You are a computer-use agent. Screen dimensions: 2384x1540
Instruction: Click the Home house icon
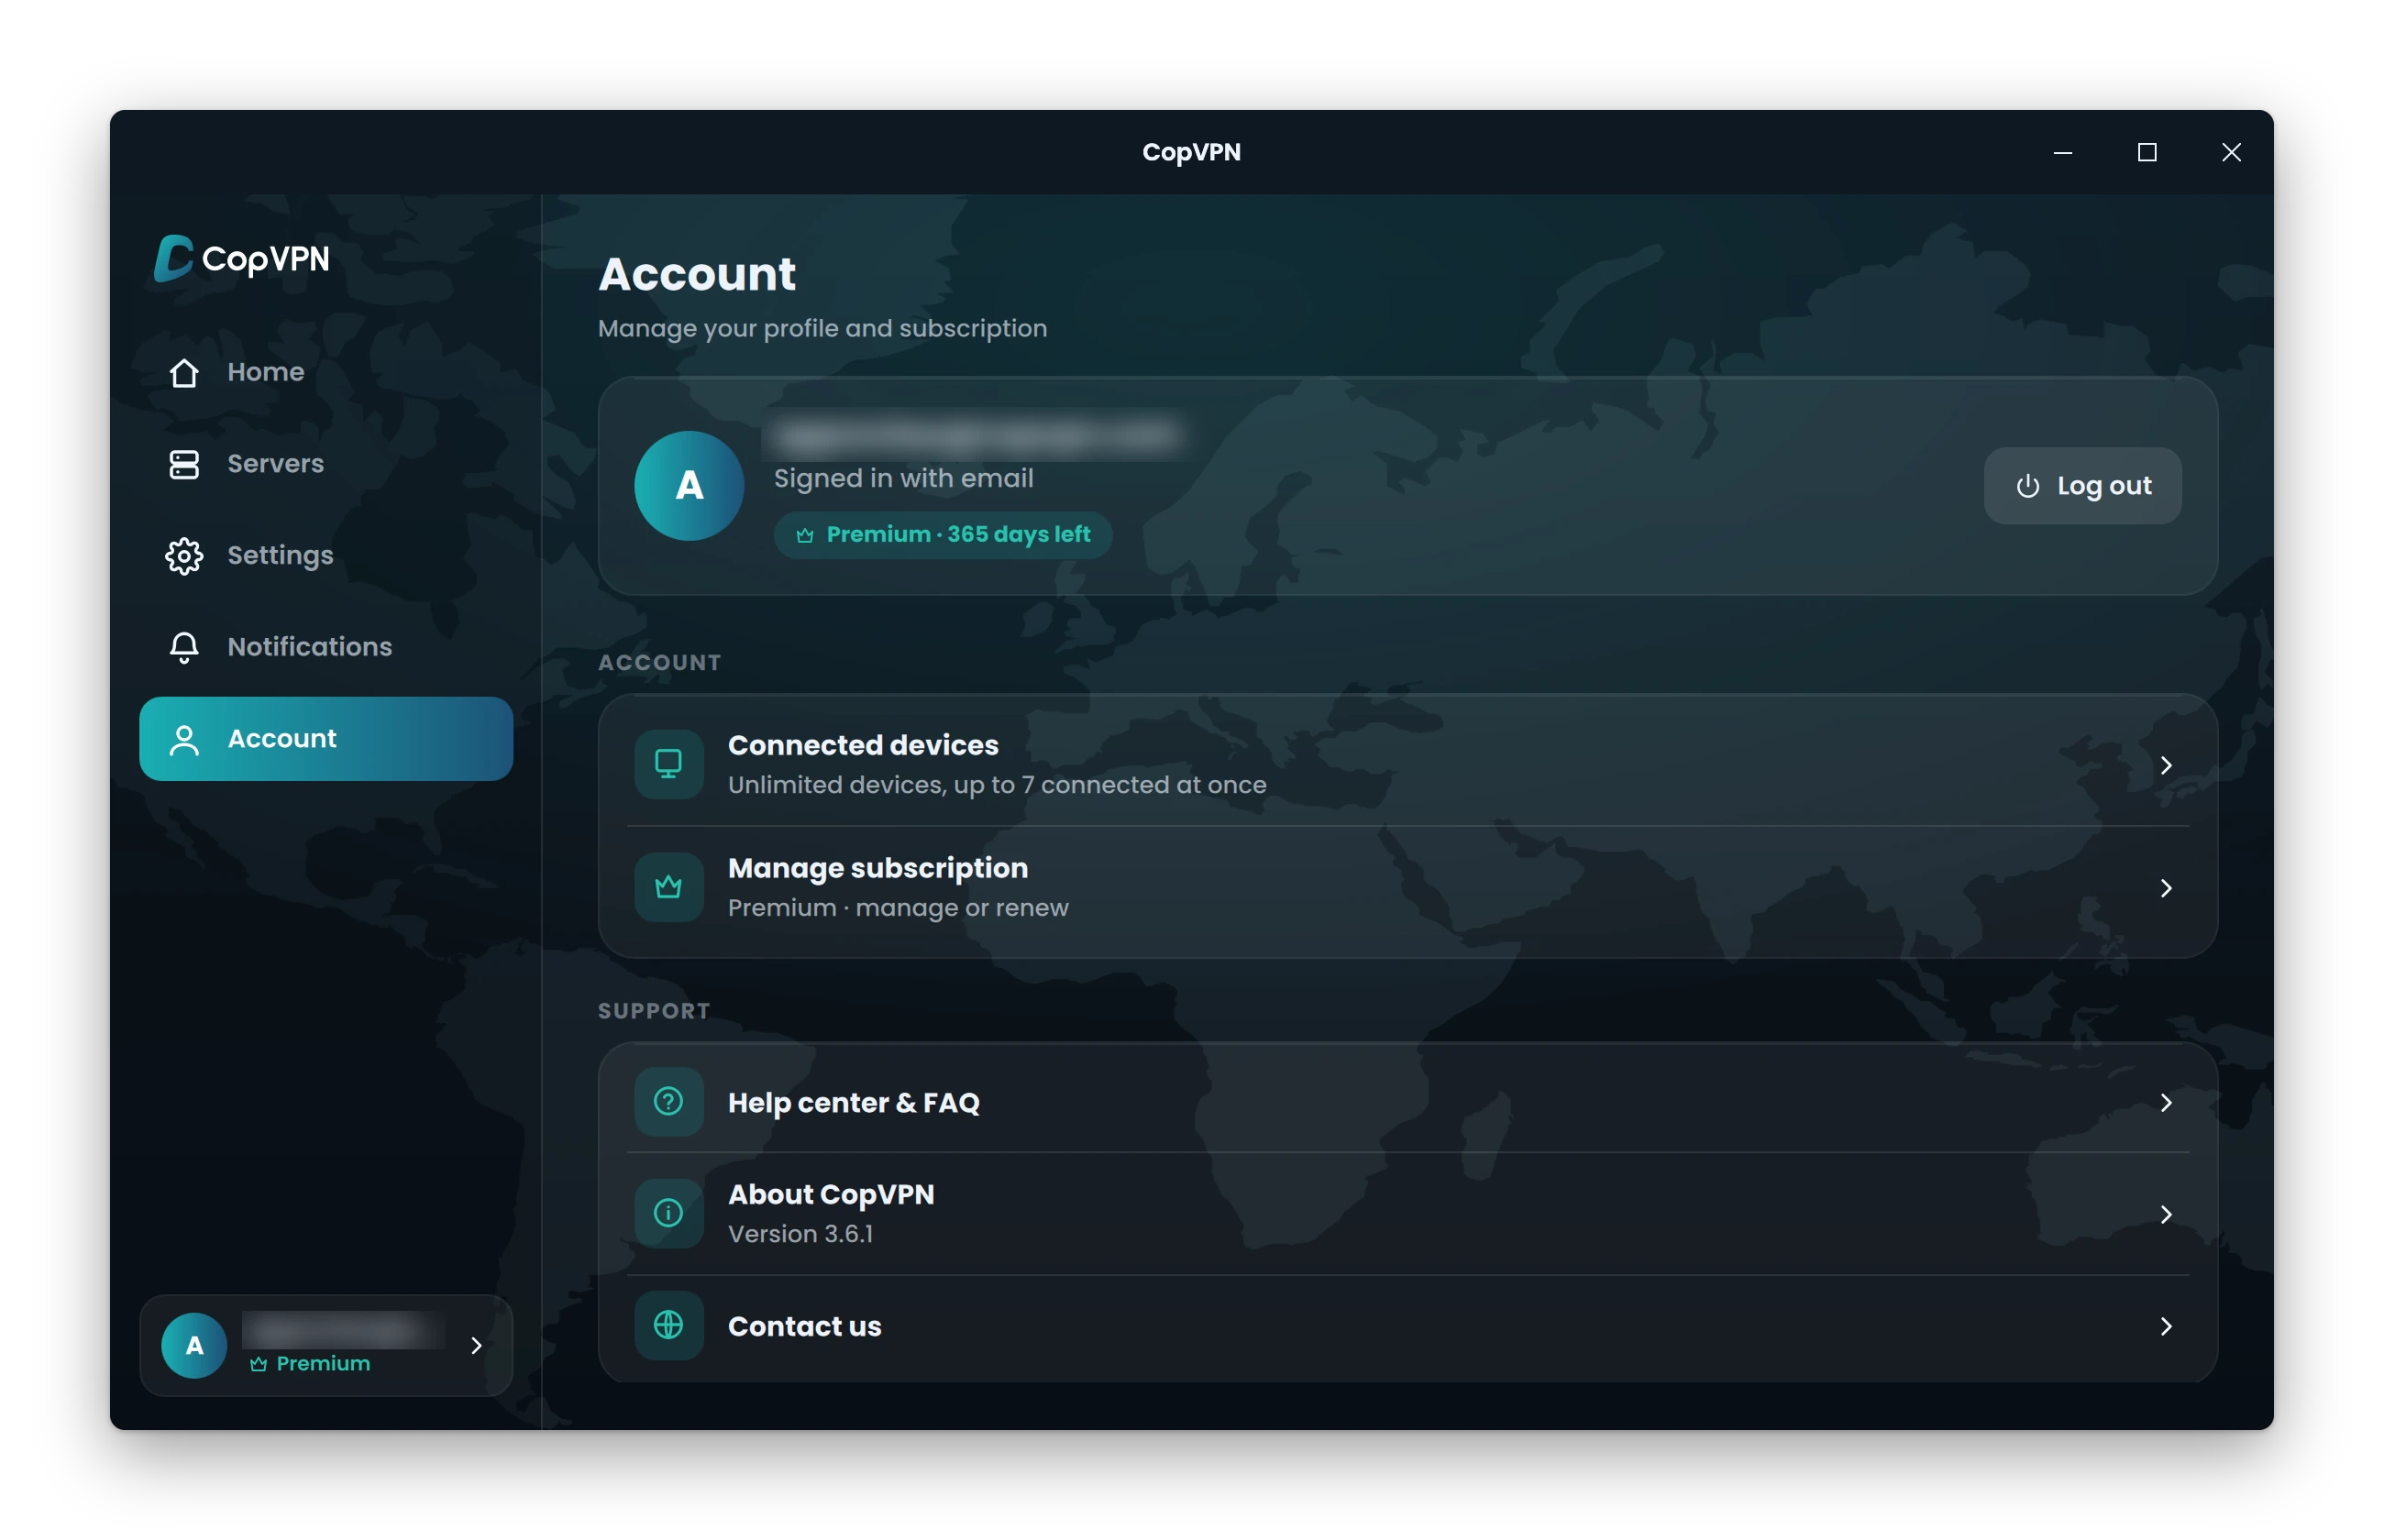(x=184, y=372)
